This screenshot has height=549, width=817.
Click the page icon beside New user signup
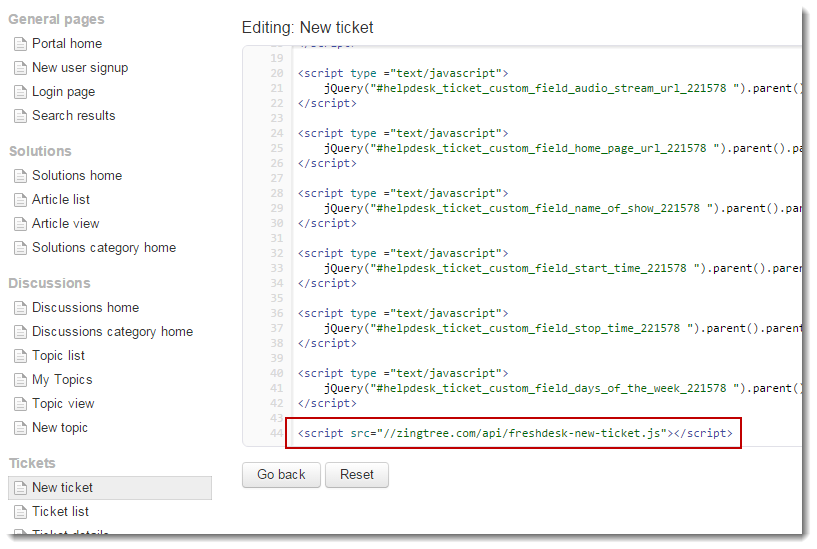20,68
